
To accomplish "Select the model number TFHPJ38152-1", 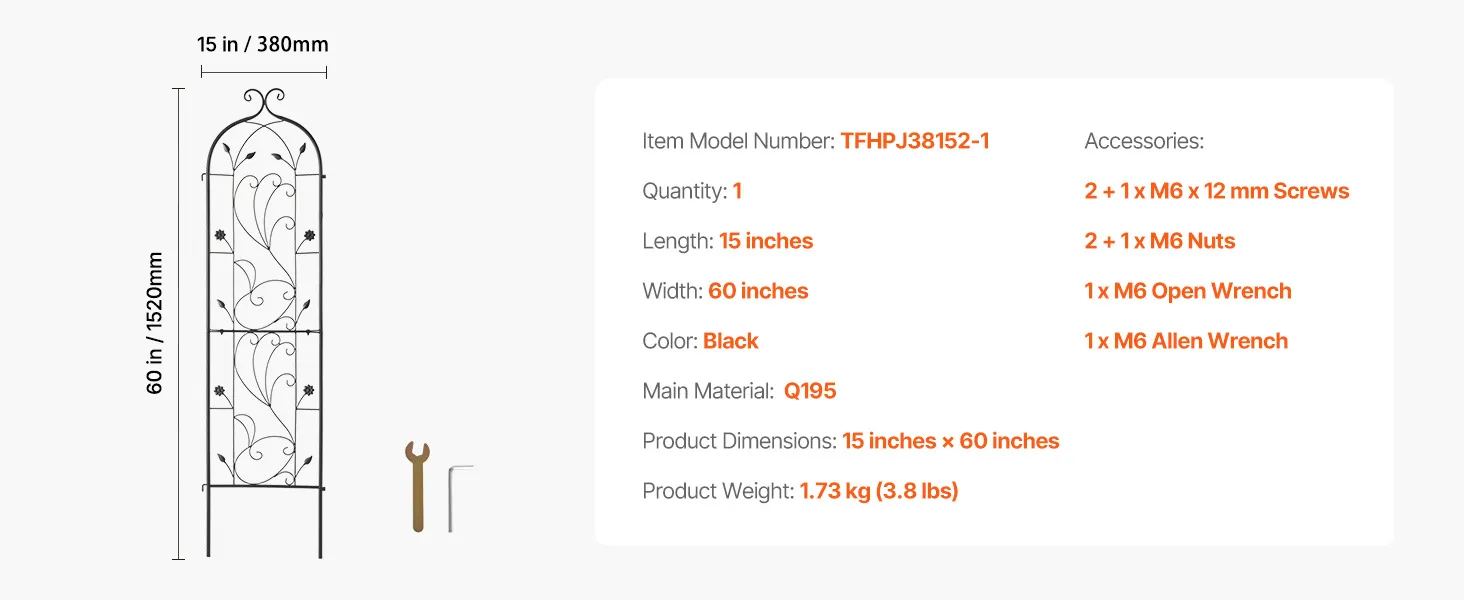I will (x=914, y=141).
